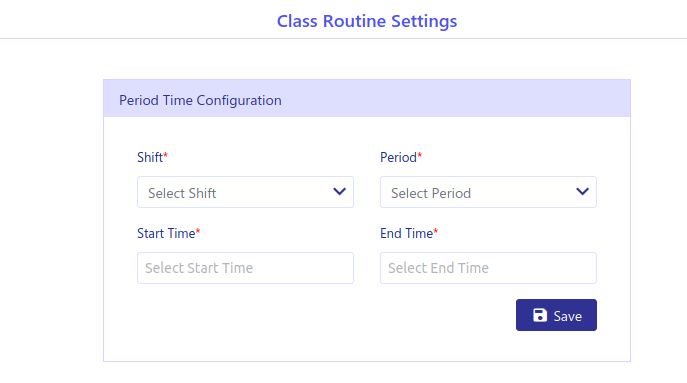
Task: Click the End Time field label
Action: [407, 233]
